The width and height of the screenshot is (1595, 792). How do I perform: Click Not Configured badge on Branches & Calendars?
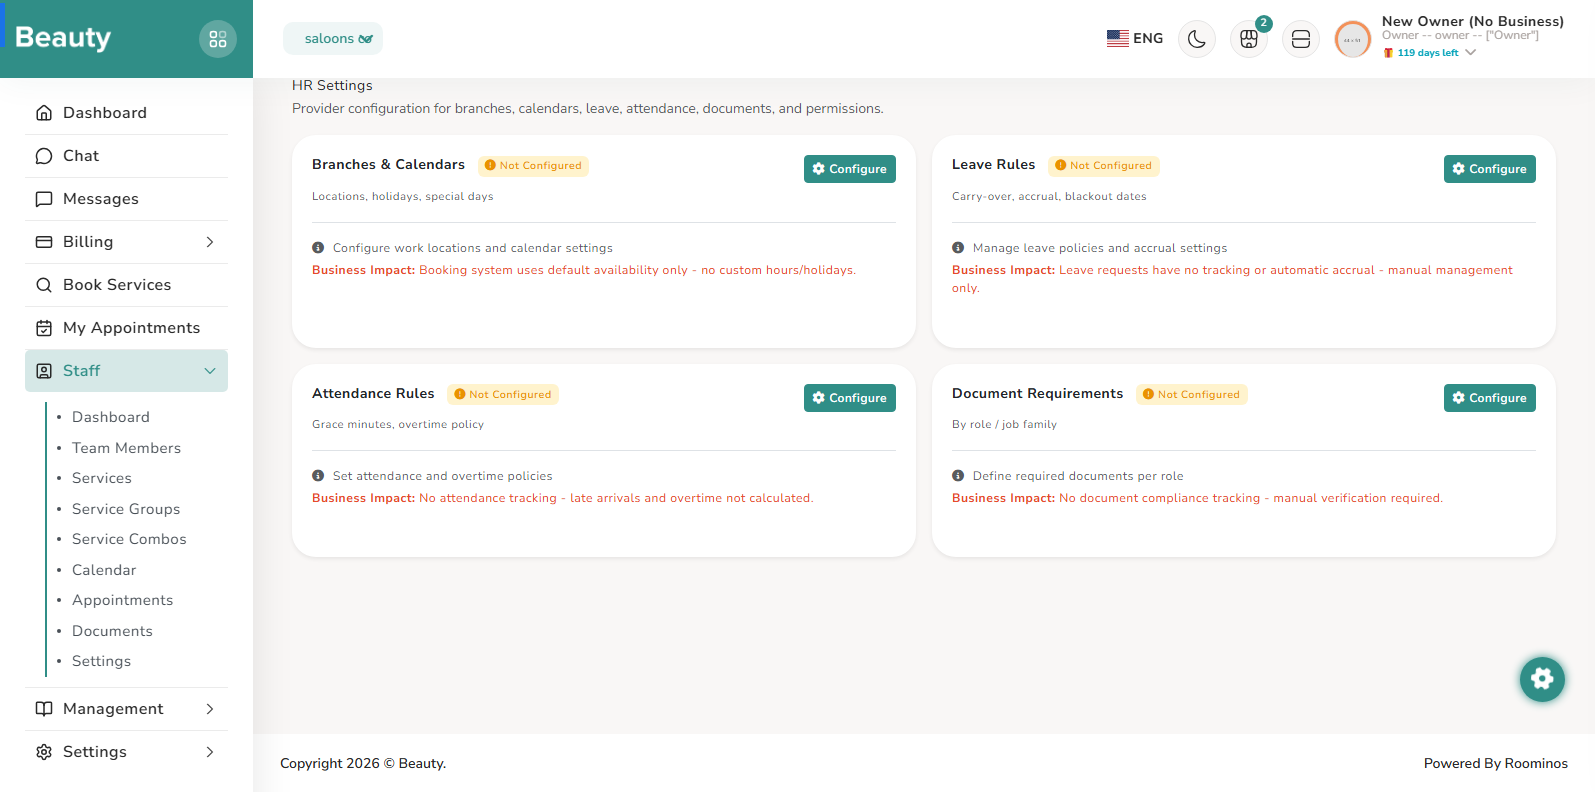coord(533,166)
